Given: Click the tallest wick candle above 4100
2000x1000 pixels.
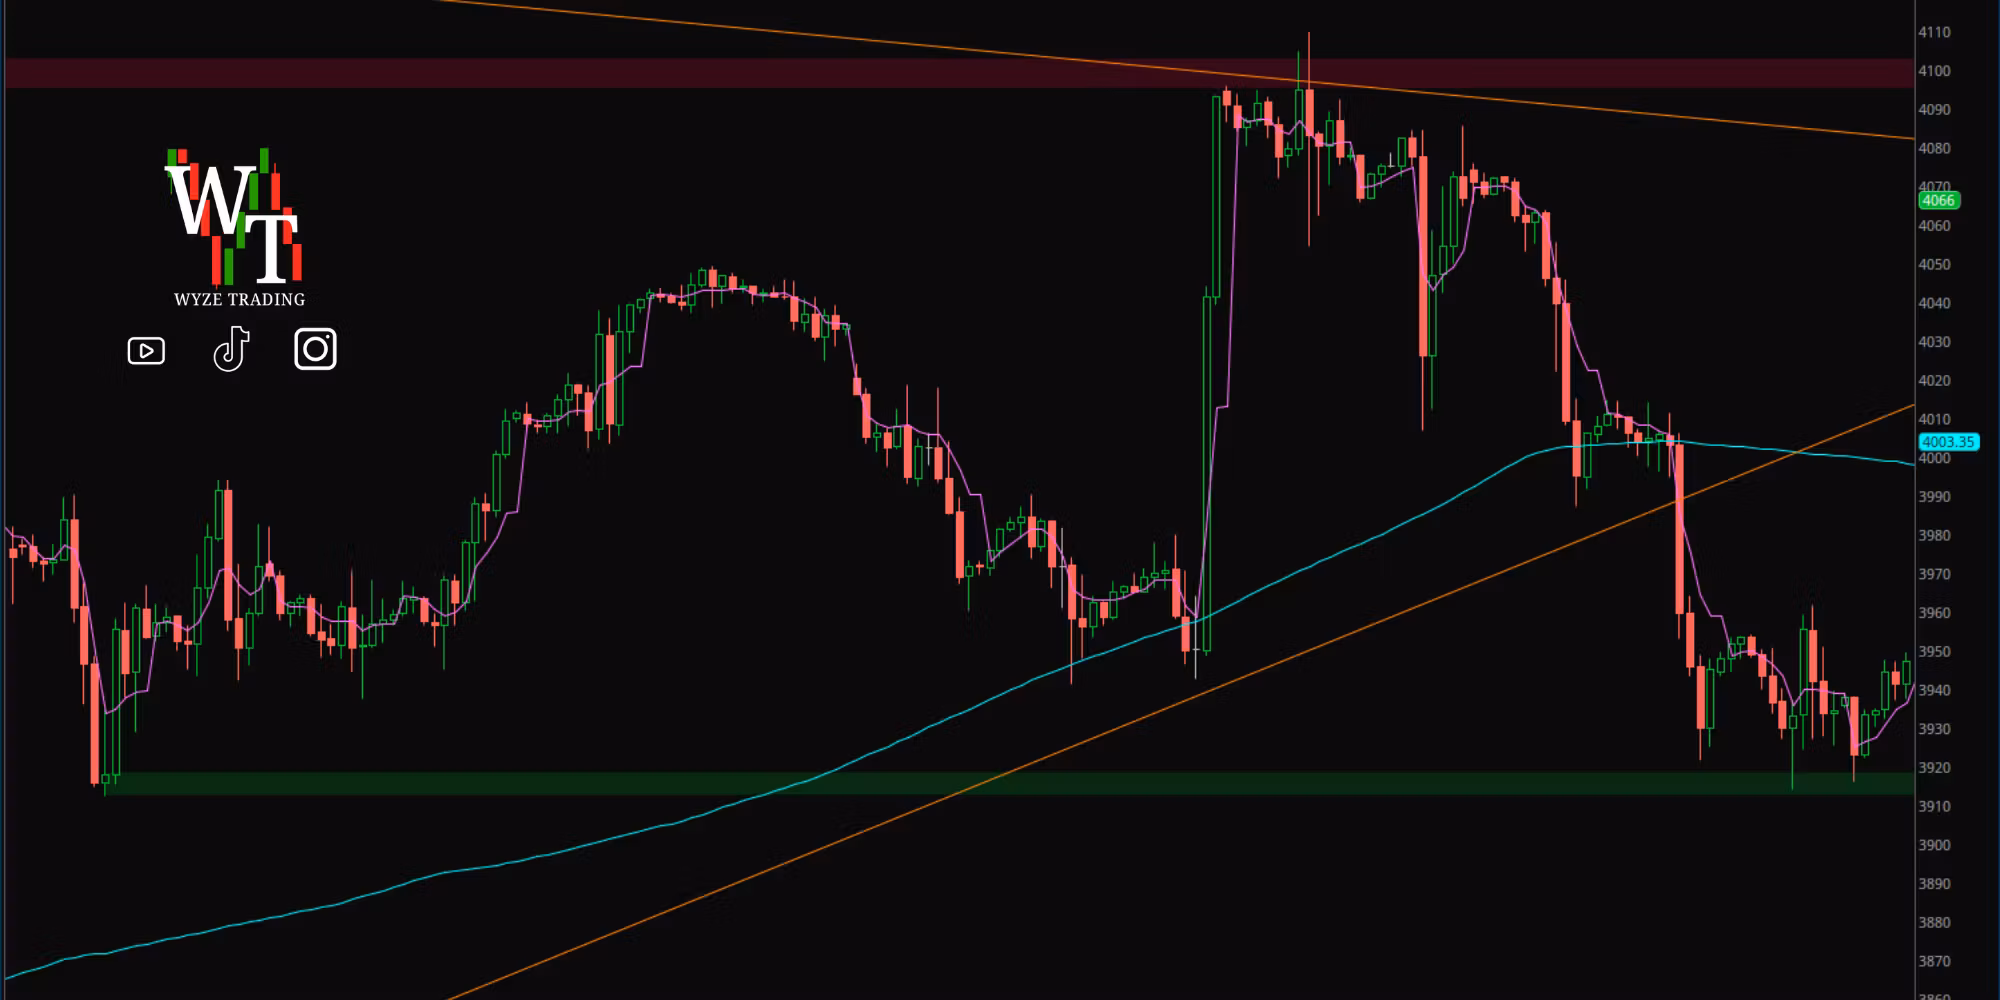Looking at the screenshot, I should point(1308,140).
